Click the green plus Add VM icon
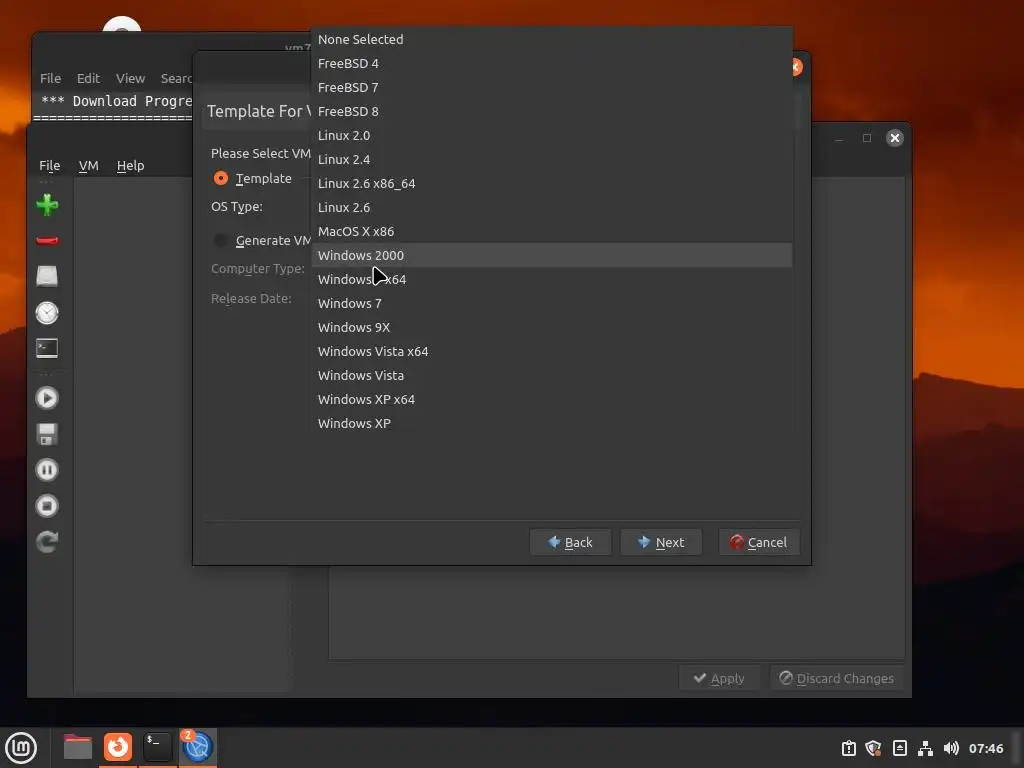This screenshot has width=1024, height=768. coord(47,205)
